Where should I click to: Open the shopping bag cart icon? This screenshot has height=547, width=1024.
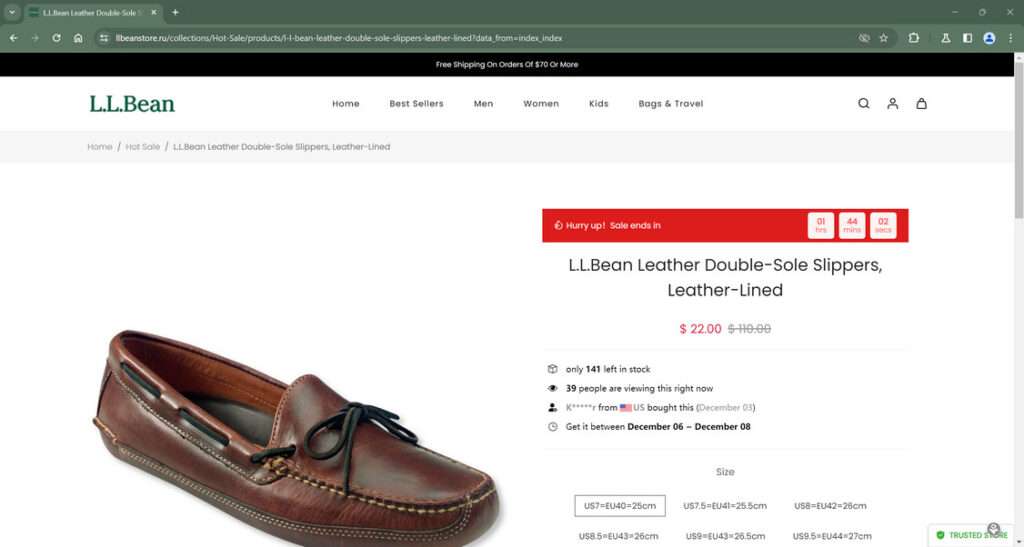tap(921, 103)
